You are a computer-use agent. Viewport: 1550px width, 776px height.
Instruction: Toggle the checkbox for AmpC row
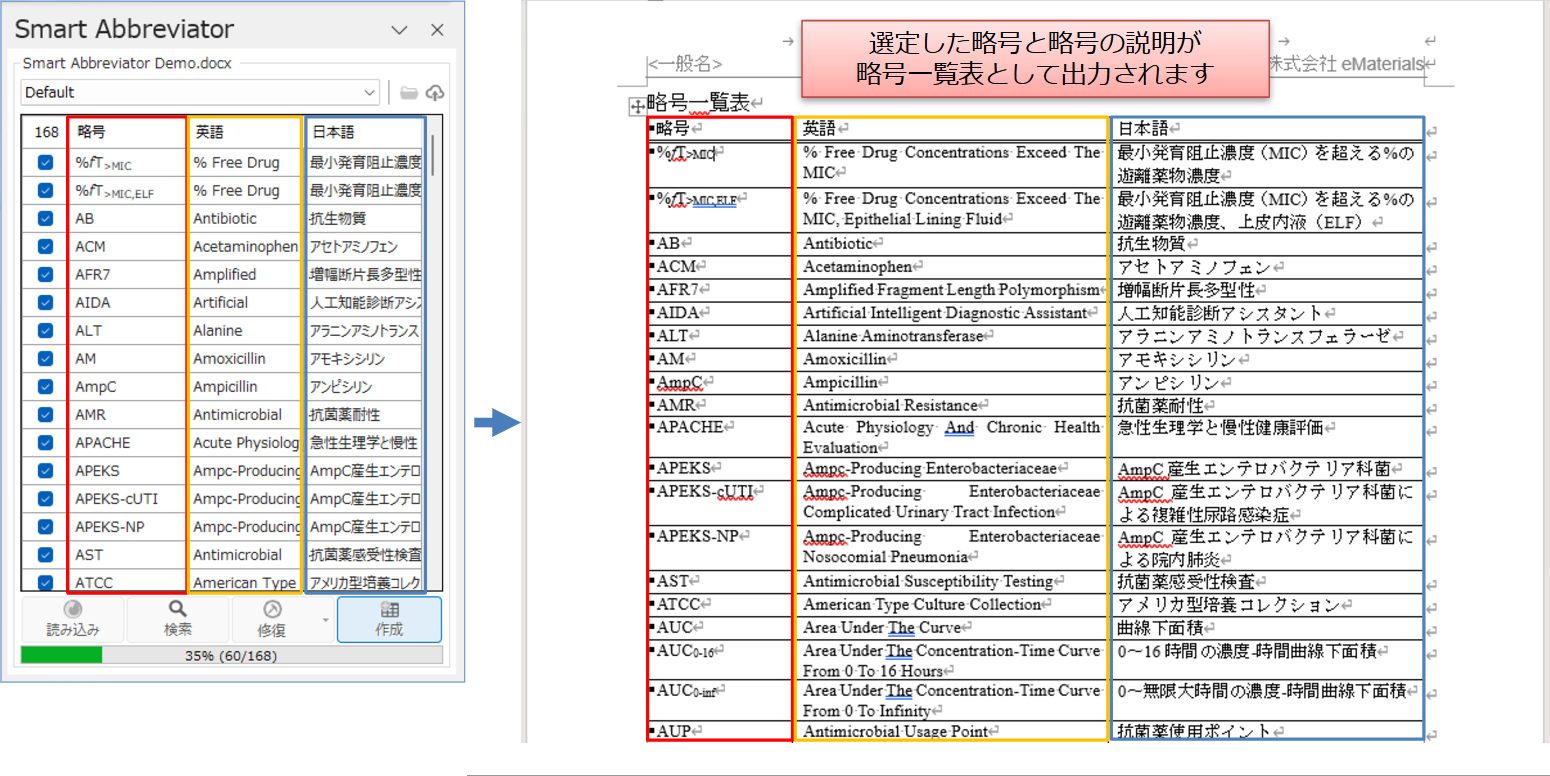pos(45,386)
